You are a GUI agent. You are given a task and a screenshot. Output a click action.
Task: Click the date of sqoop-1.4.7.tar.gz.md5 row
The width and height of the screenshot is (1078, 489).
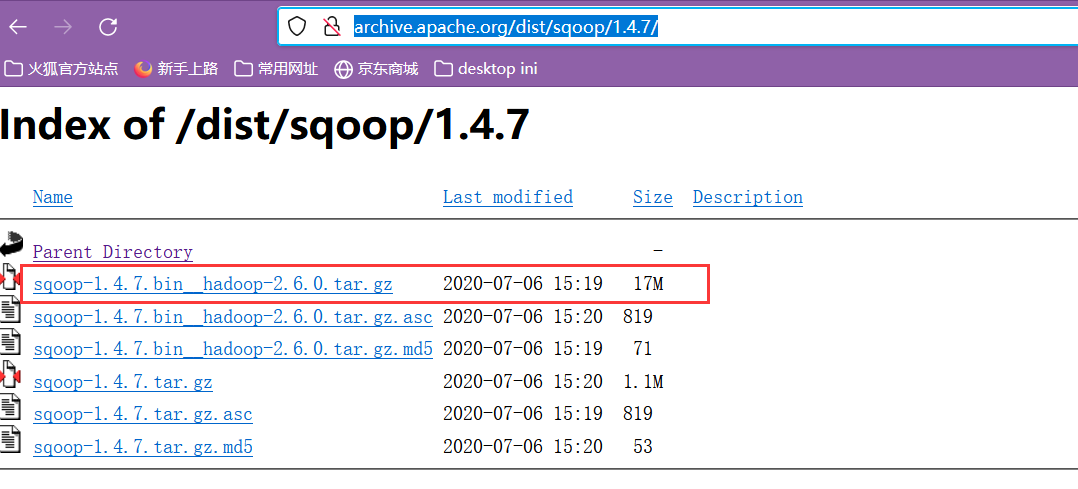click(x=522, y=448)
